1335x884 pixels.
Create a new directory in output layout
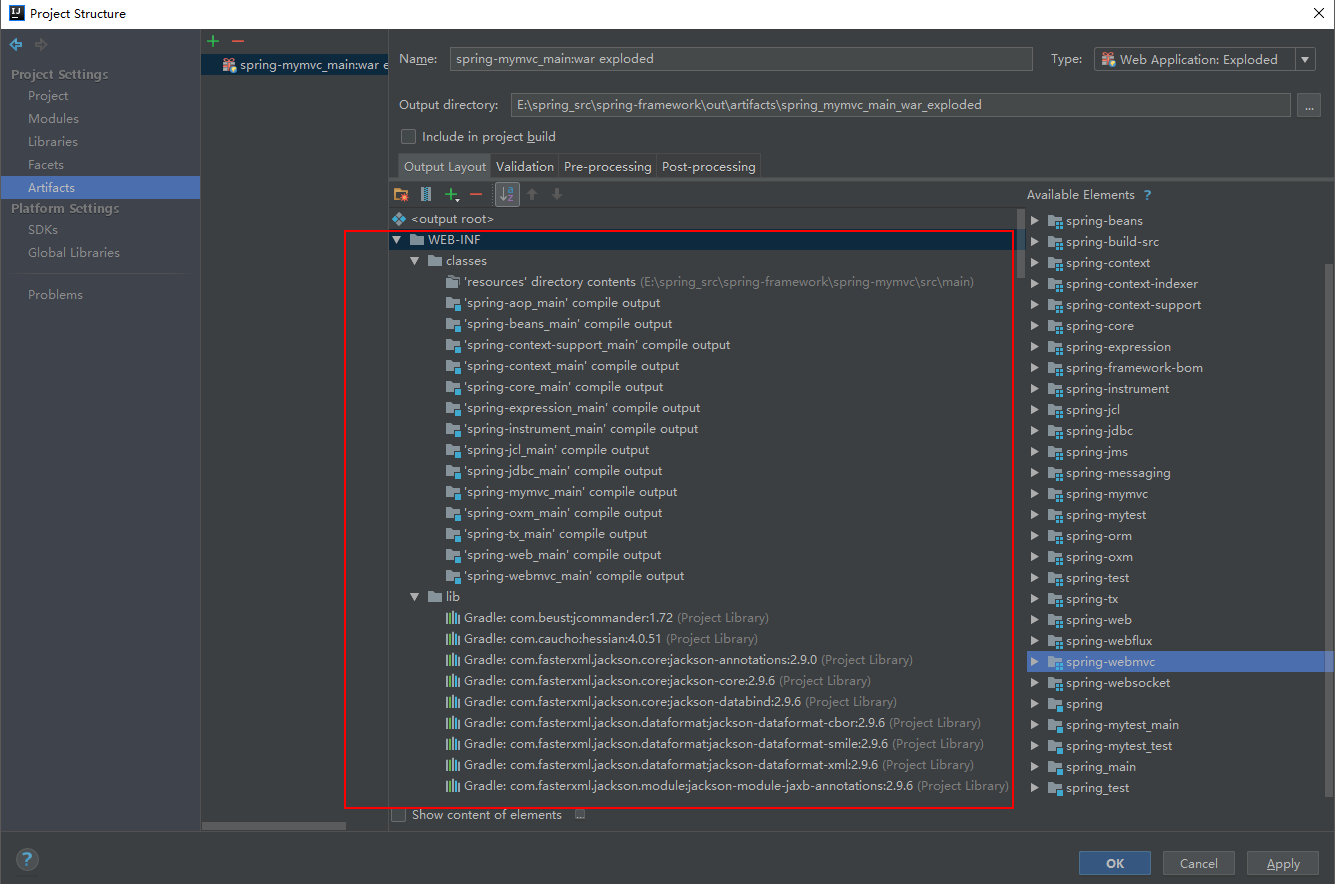[x=401, y=195]
